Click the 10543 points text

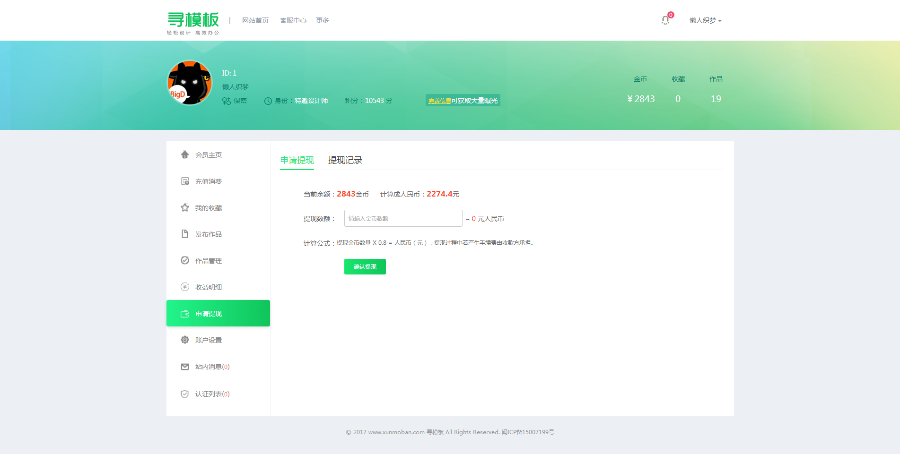pyautogui.click(x=368, y=101)
